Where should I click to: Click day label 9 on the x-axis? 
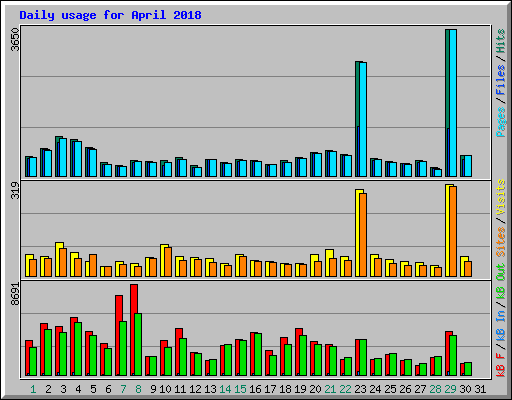pyautogui.click(x=153, y=389)
